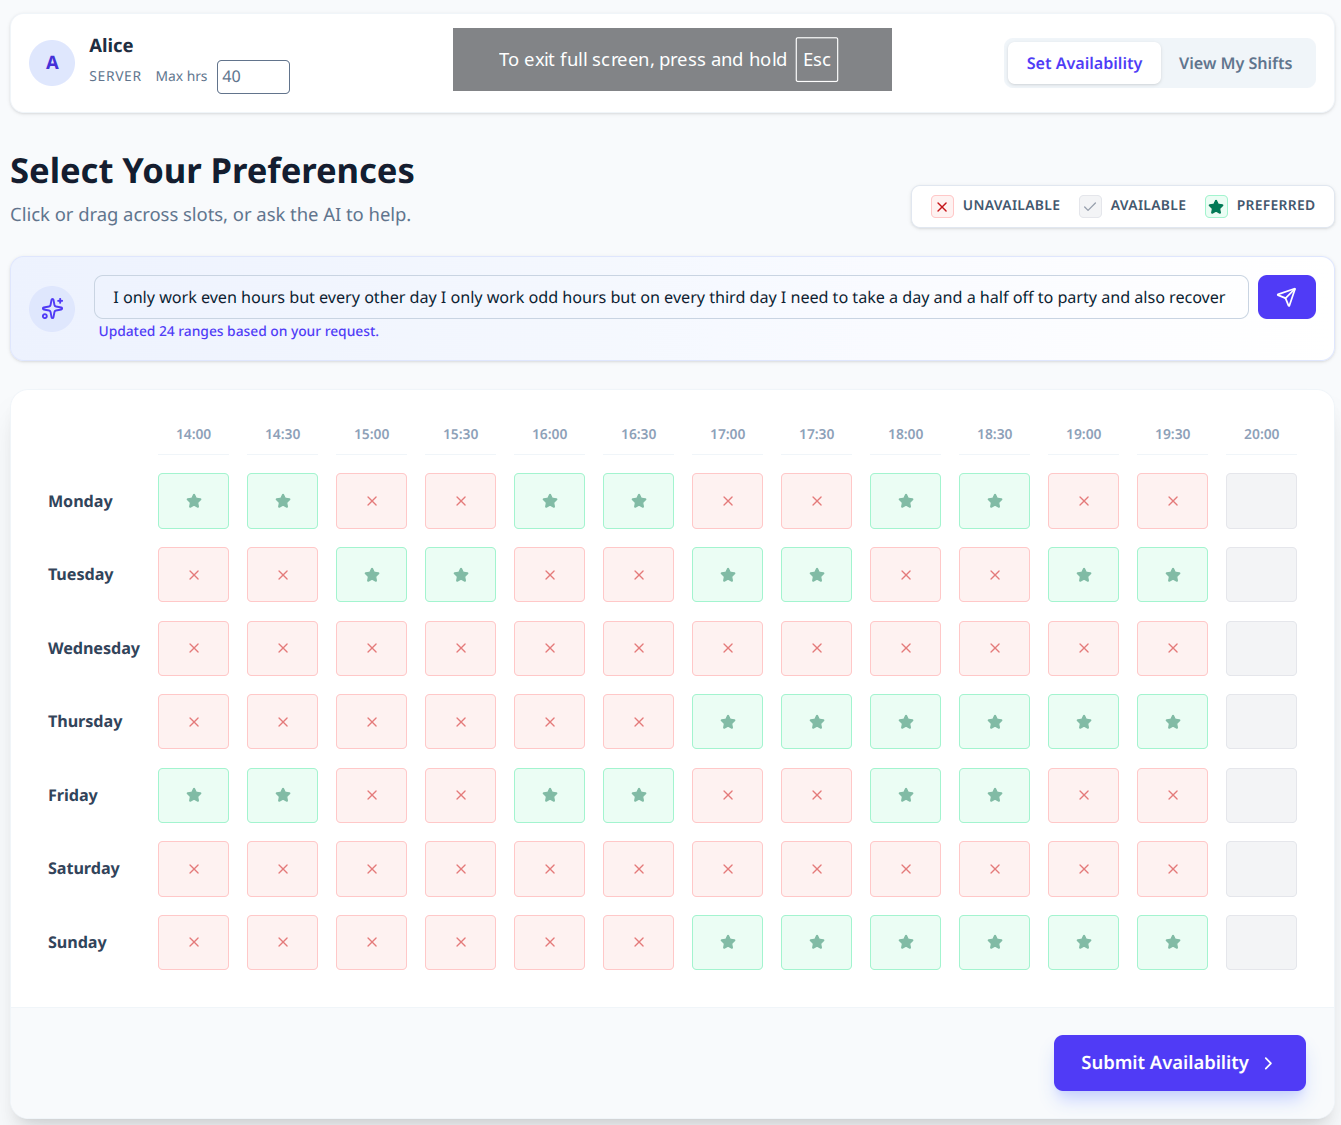Toggle Sunday 19:30 preferred slot
Viewport: 1341px width, 1125px height.
point(1172,942)
